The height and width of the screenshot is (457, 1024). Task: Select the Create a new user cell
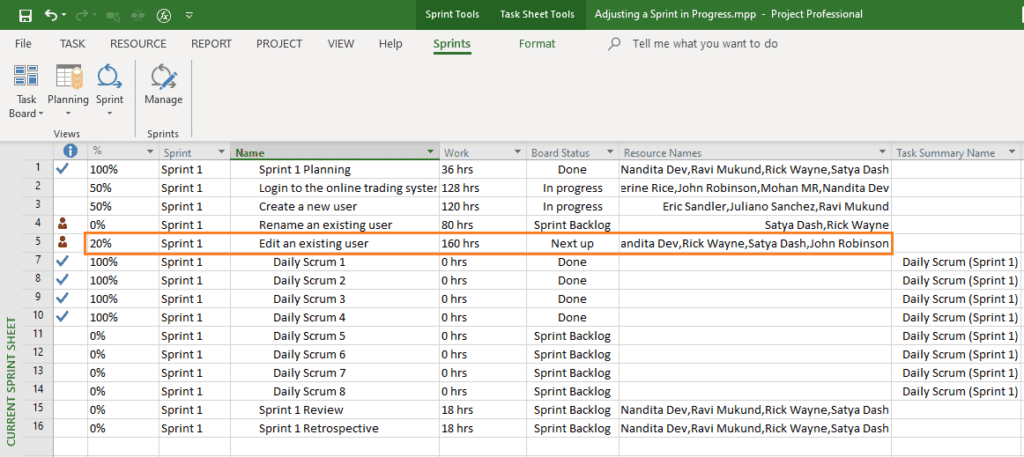pos(334,206)
